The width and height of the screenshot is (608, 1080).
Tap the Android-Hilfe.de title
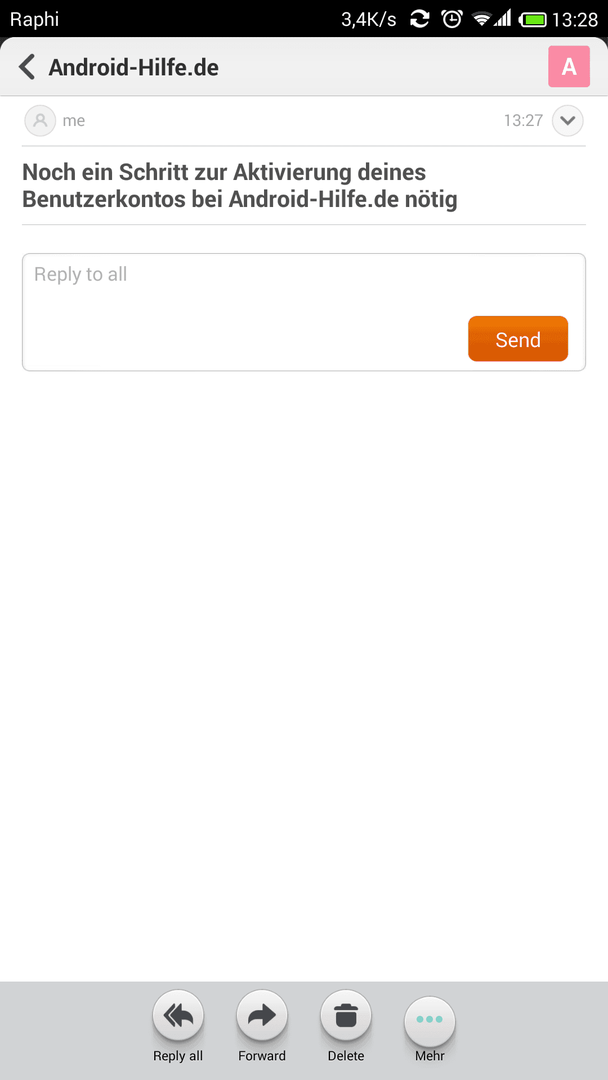[134, 68]
